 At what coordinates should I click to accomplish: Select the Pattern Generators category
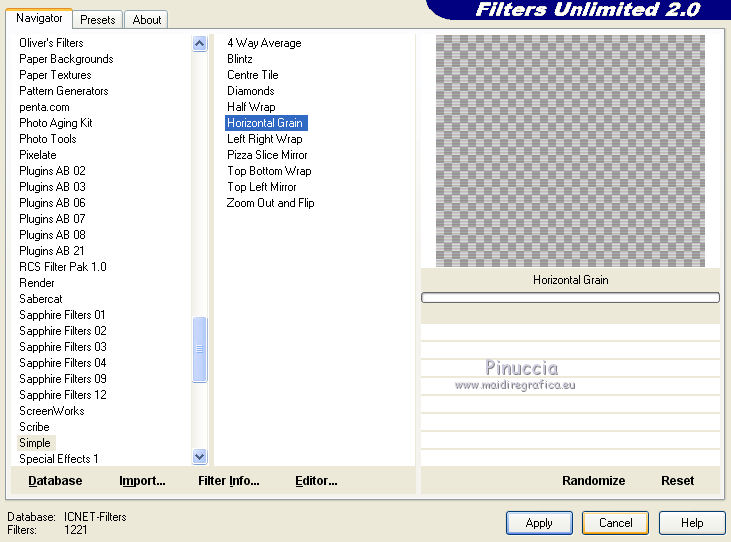tap(63, 91)
